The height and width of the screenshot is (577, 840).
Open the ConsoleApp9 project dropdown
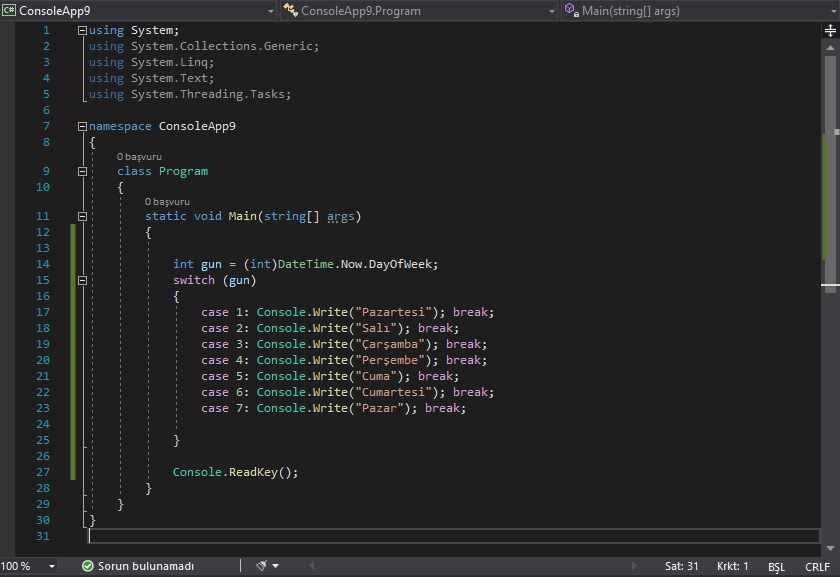click(139, 11)
